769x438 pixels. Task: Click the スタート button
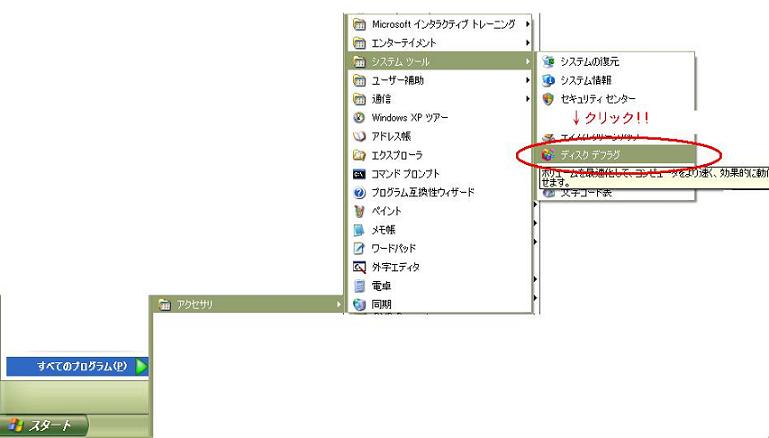tap(44, 425)
